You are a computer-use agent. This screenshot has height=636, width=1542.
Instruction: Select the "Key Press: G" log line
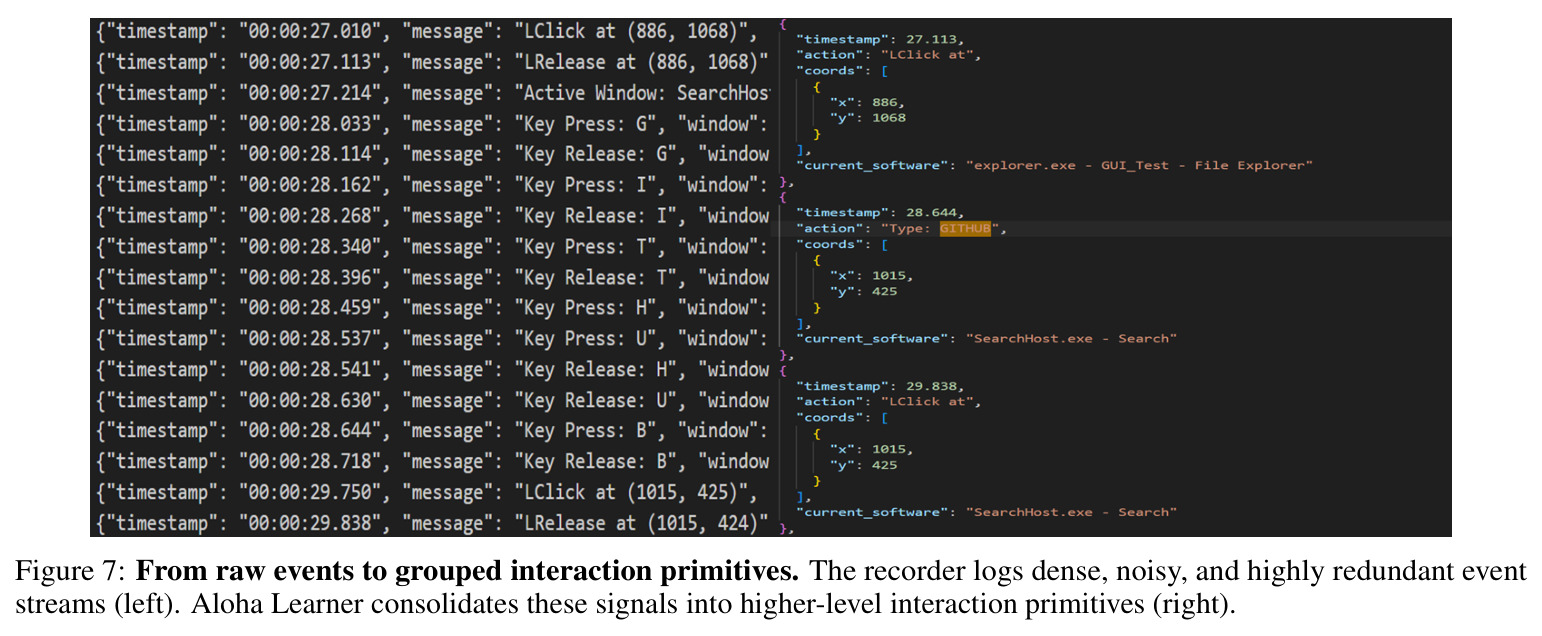pyautogui.click(x=433, y=124)
